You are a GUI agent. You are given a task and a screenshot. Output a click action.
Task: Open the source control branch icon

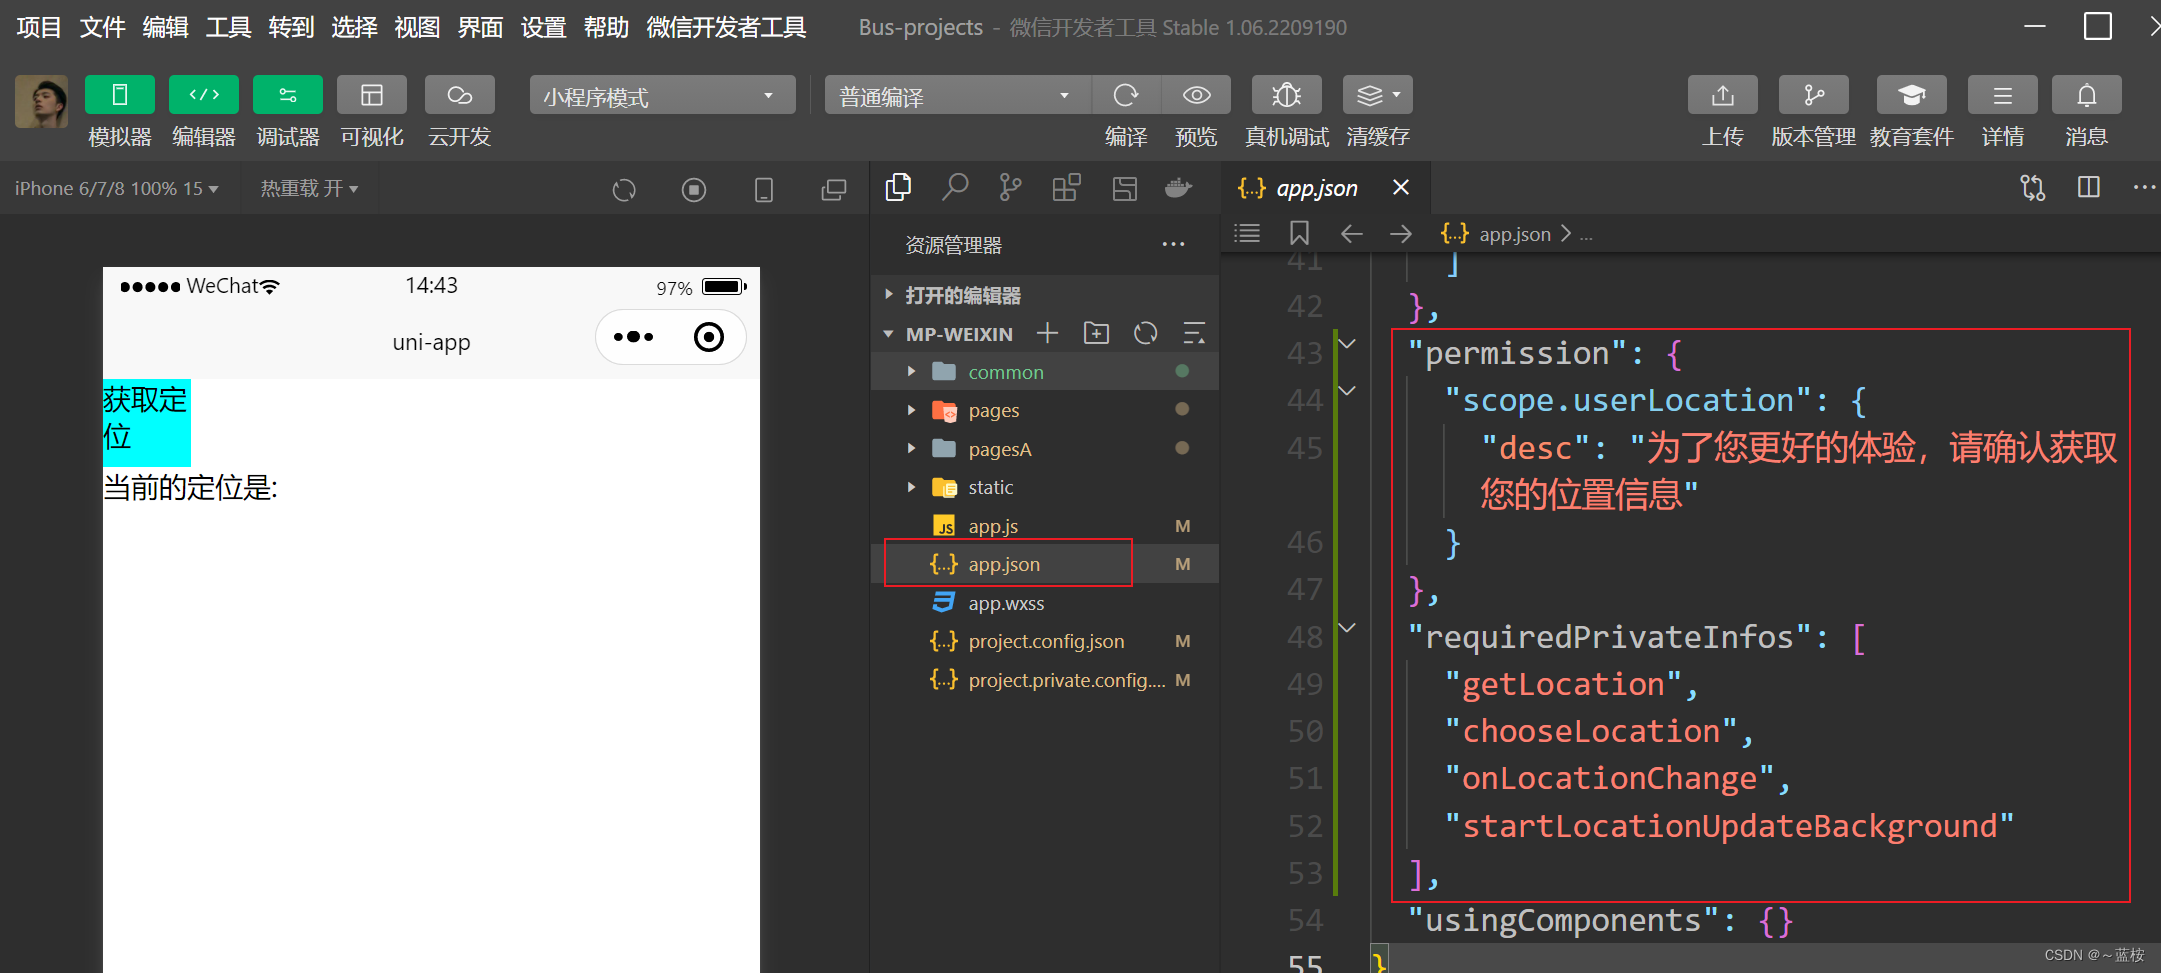click(1011, 187)
